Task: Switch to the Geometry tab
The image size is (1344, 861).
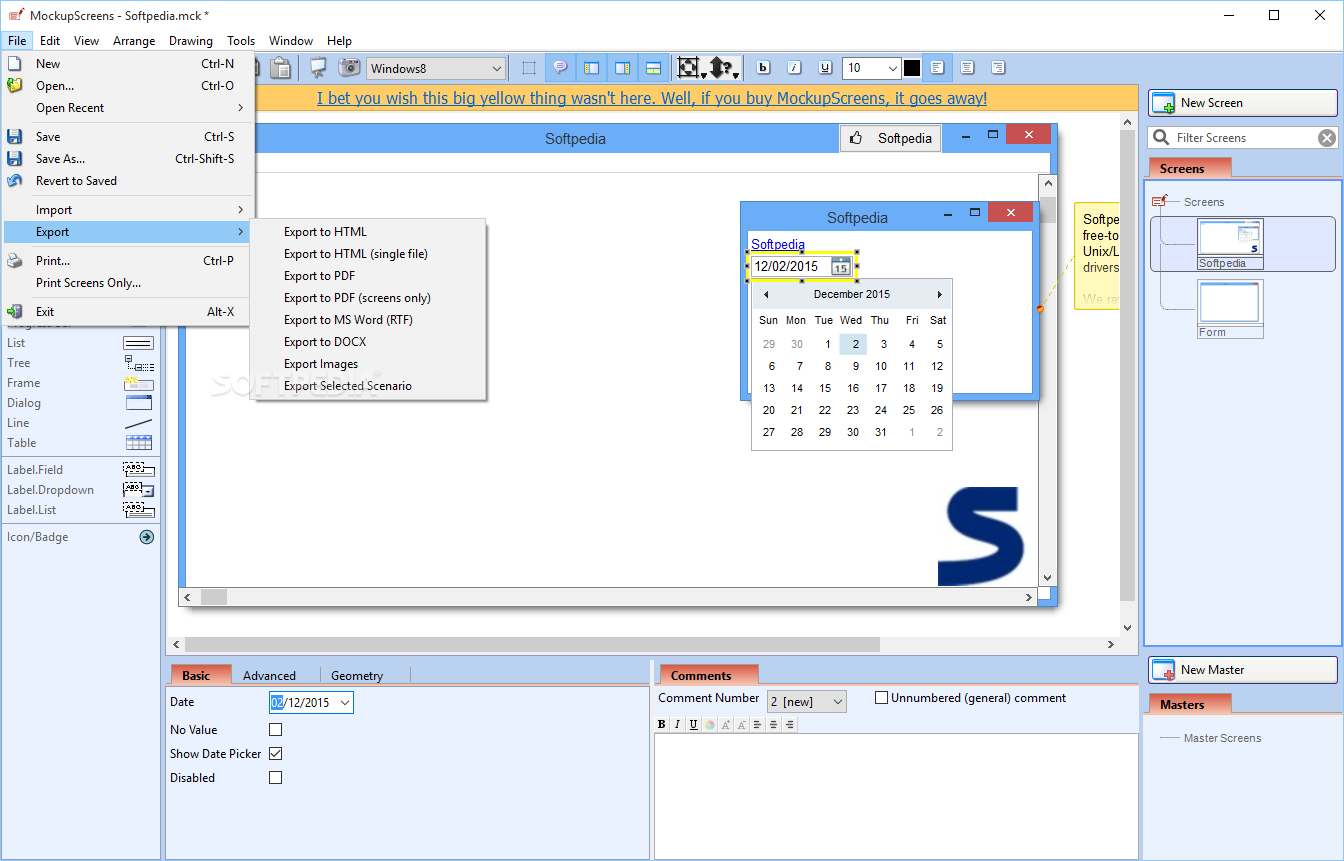Action: (357, 676)
